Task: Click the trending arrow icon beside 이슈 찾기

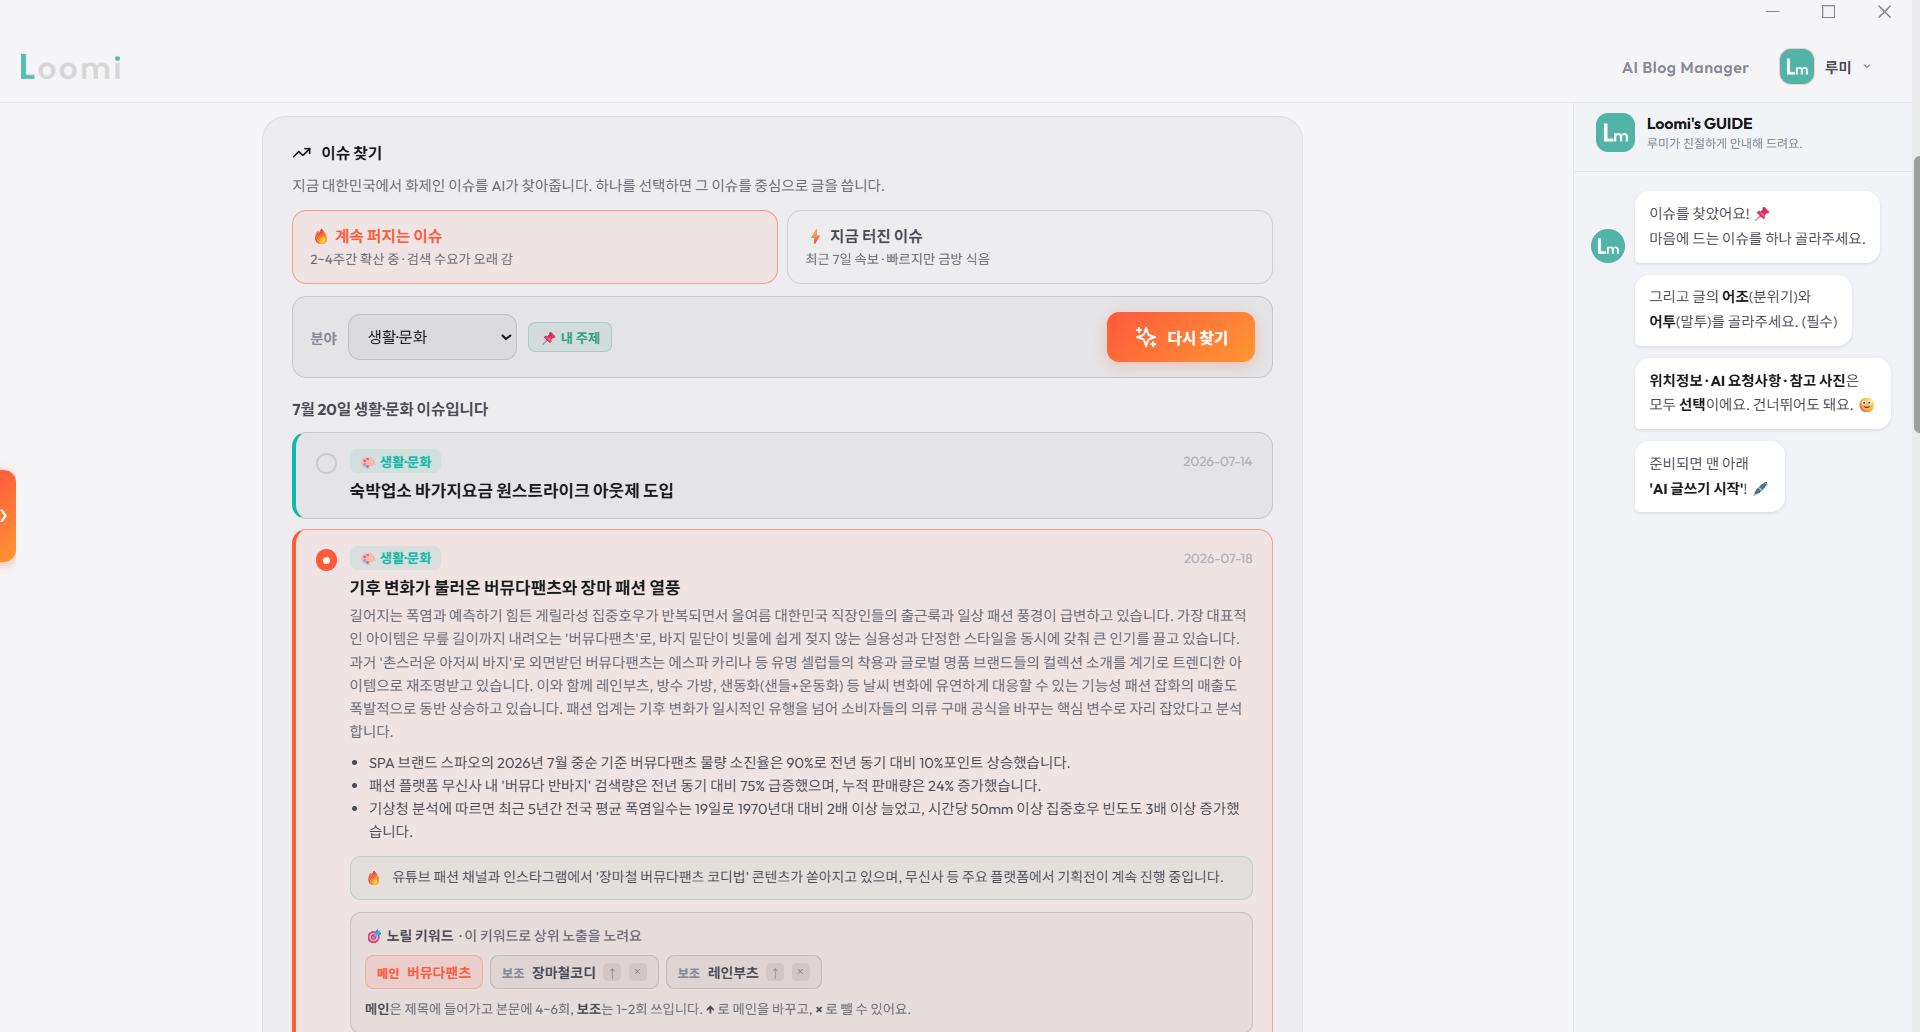Action: [302, 153]
